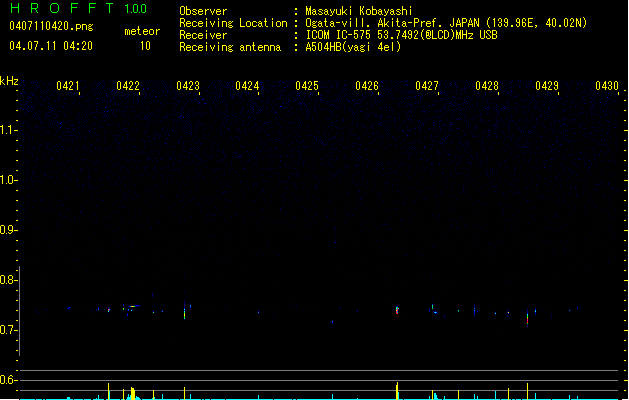Click ICOM IC-575 53.7492 MHz USB text

pyautogui.click(x=401, y=35)
